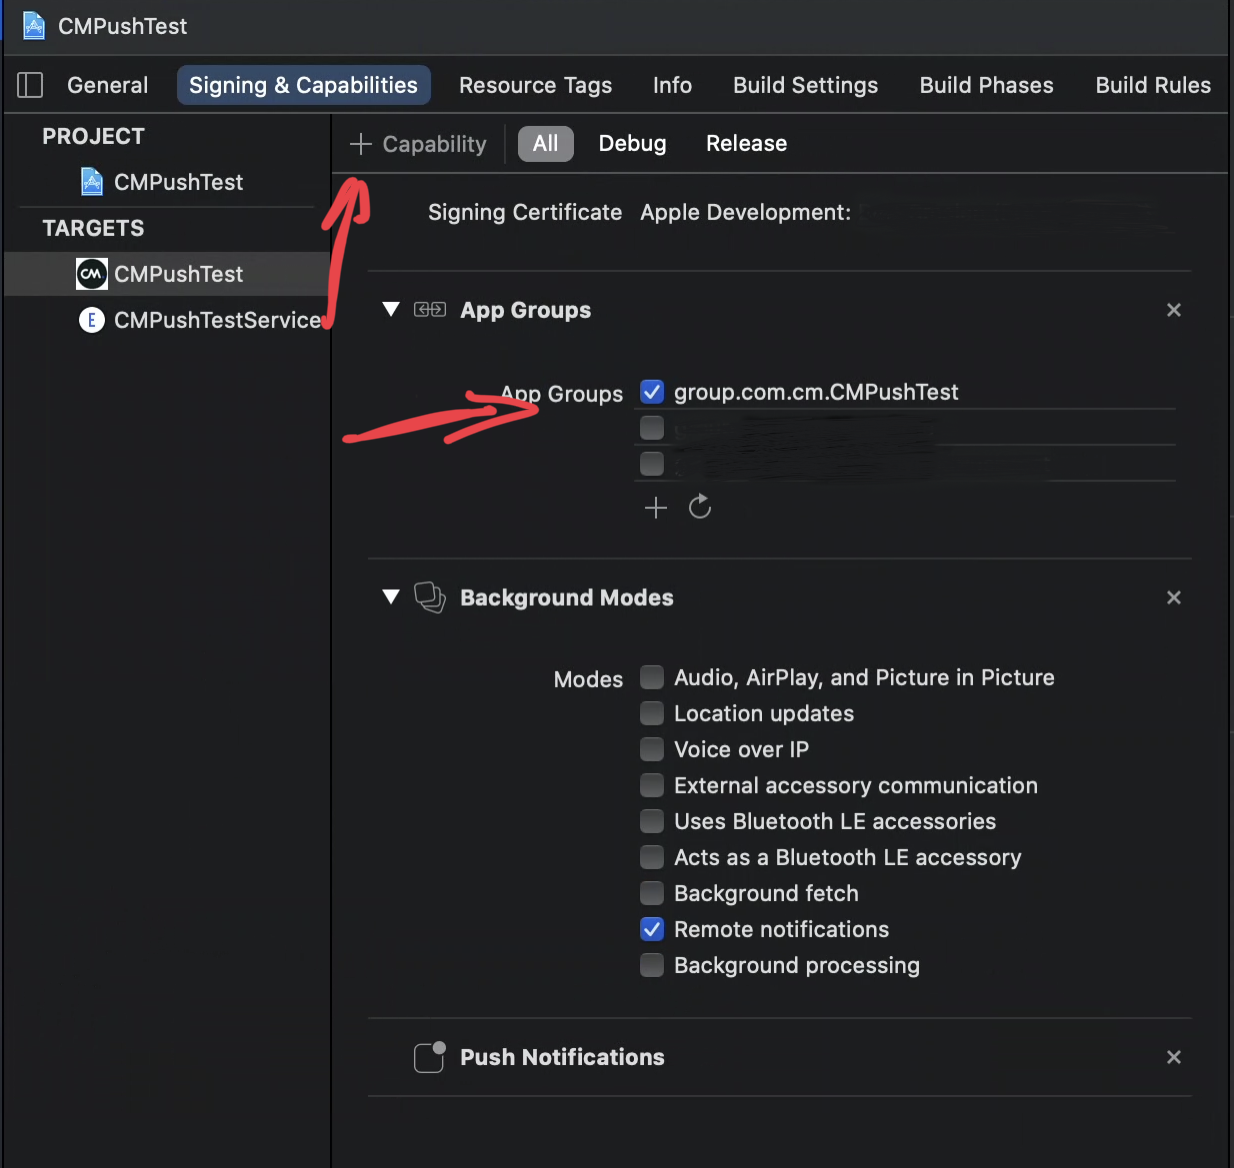This screenshot has height=1168, width=1234.
Task: Remove the Push Notifications capability
Action: (x=1174, y=1057)
